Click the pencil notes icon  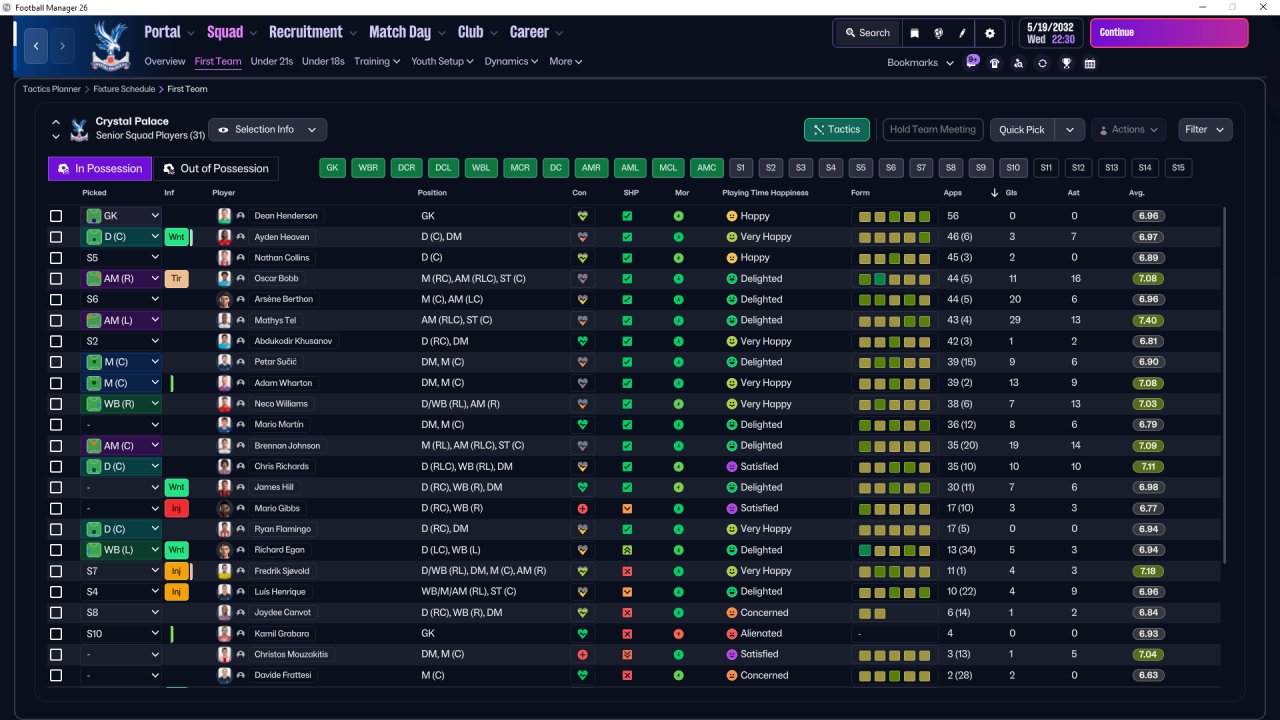coord(963,33)
